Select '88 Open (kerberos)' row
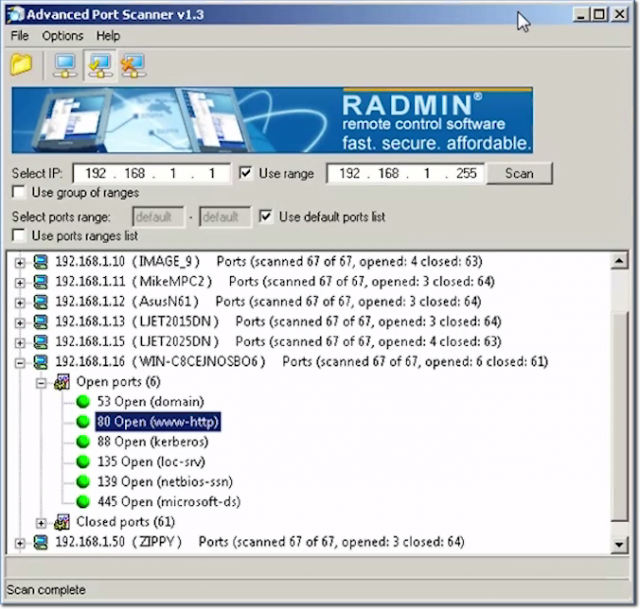This screenshot has width=640, height=609. tap(153, 442)
